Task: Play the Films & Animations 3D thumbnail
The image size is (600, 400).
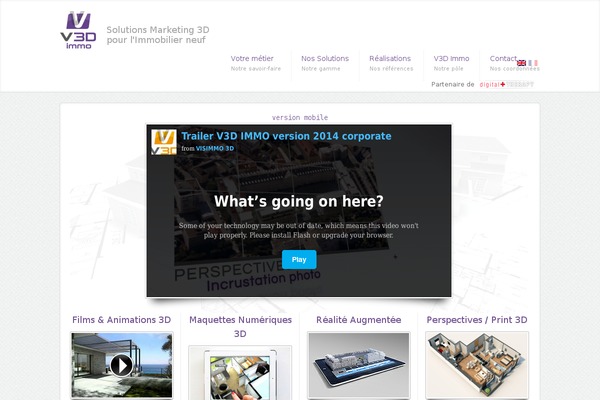Action: tap(122, 365)
